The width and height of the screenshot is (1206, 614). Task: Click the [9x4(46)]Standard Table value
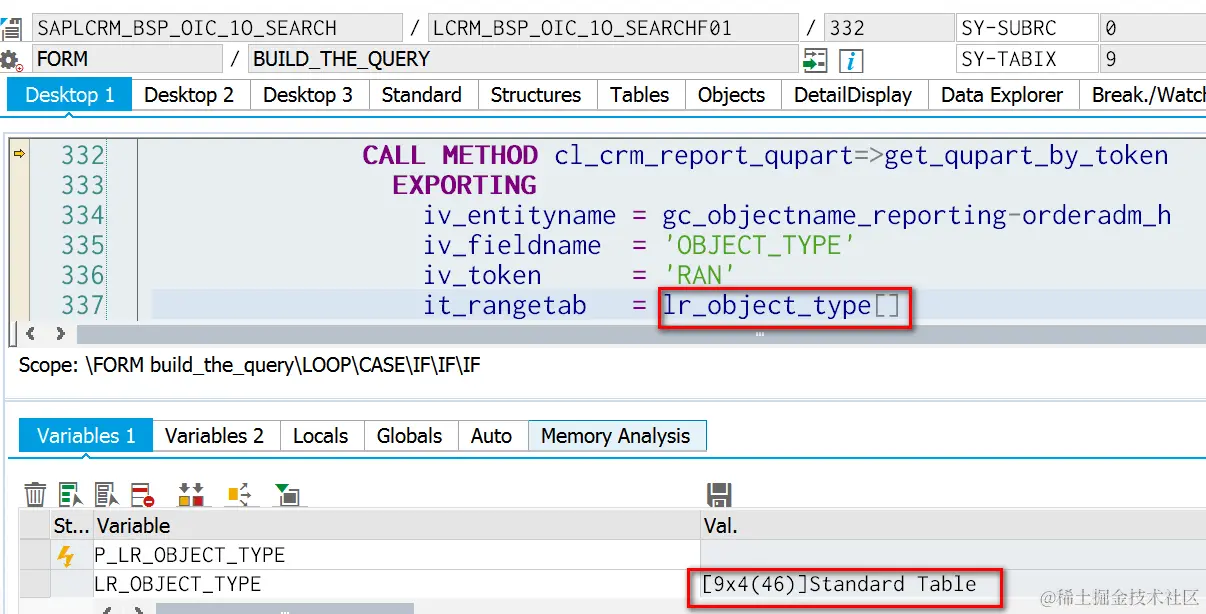tap(840, 584)
